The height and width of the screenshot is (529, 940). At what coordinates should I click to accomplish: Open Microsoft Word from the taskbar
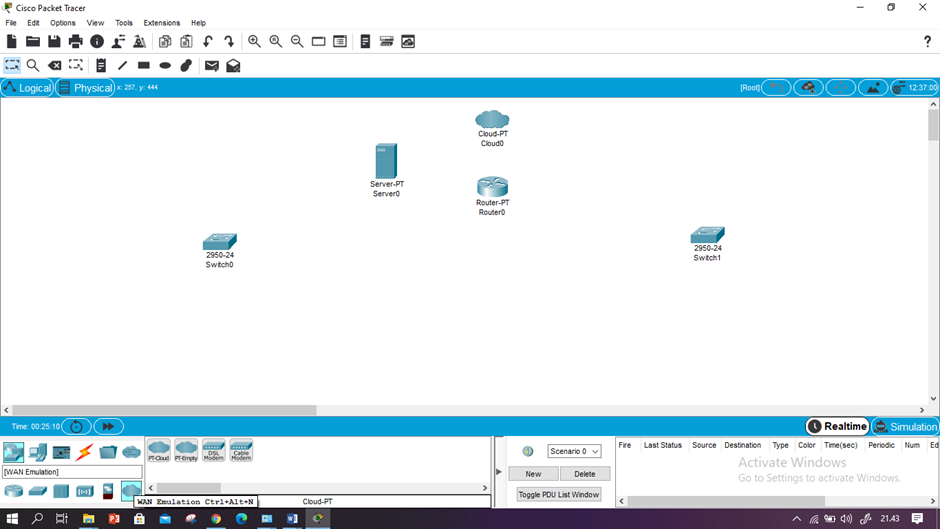[292, 518]
